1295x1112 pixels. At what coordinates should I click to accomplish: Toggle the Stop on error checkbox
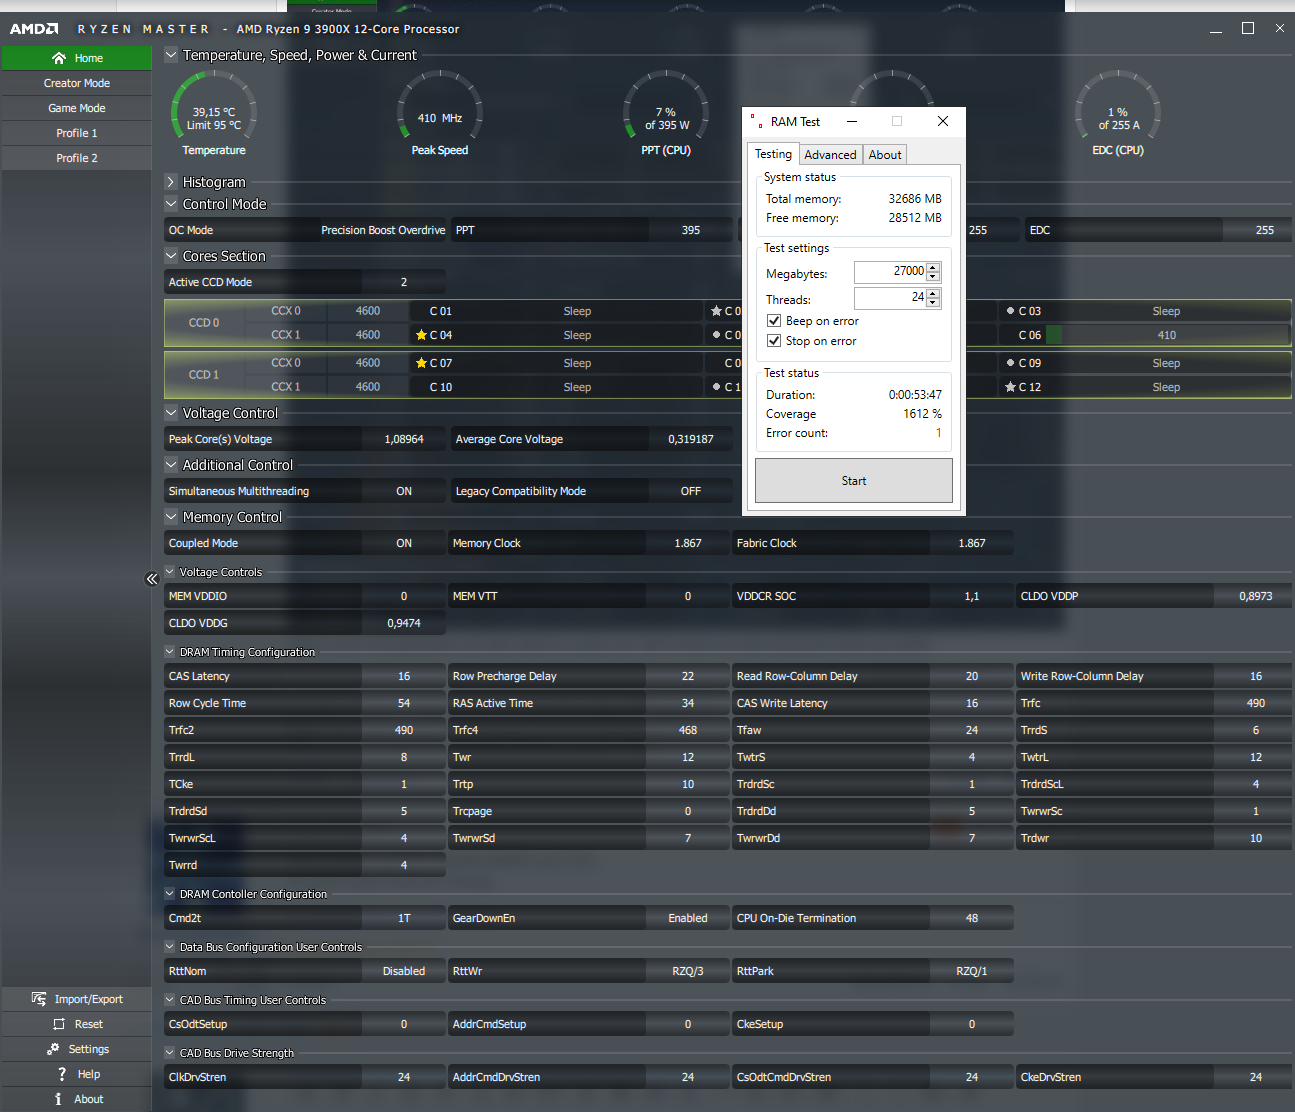[774, 341]
